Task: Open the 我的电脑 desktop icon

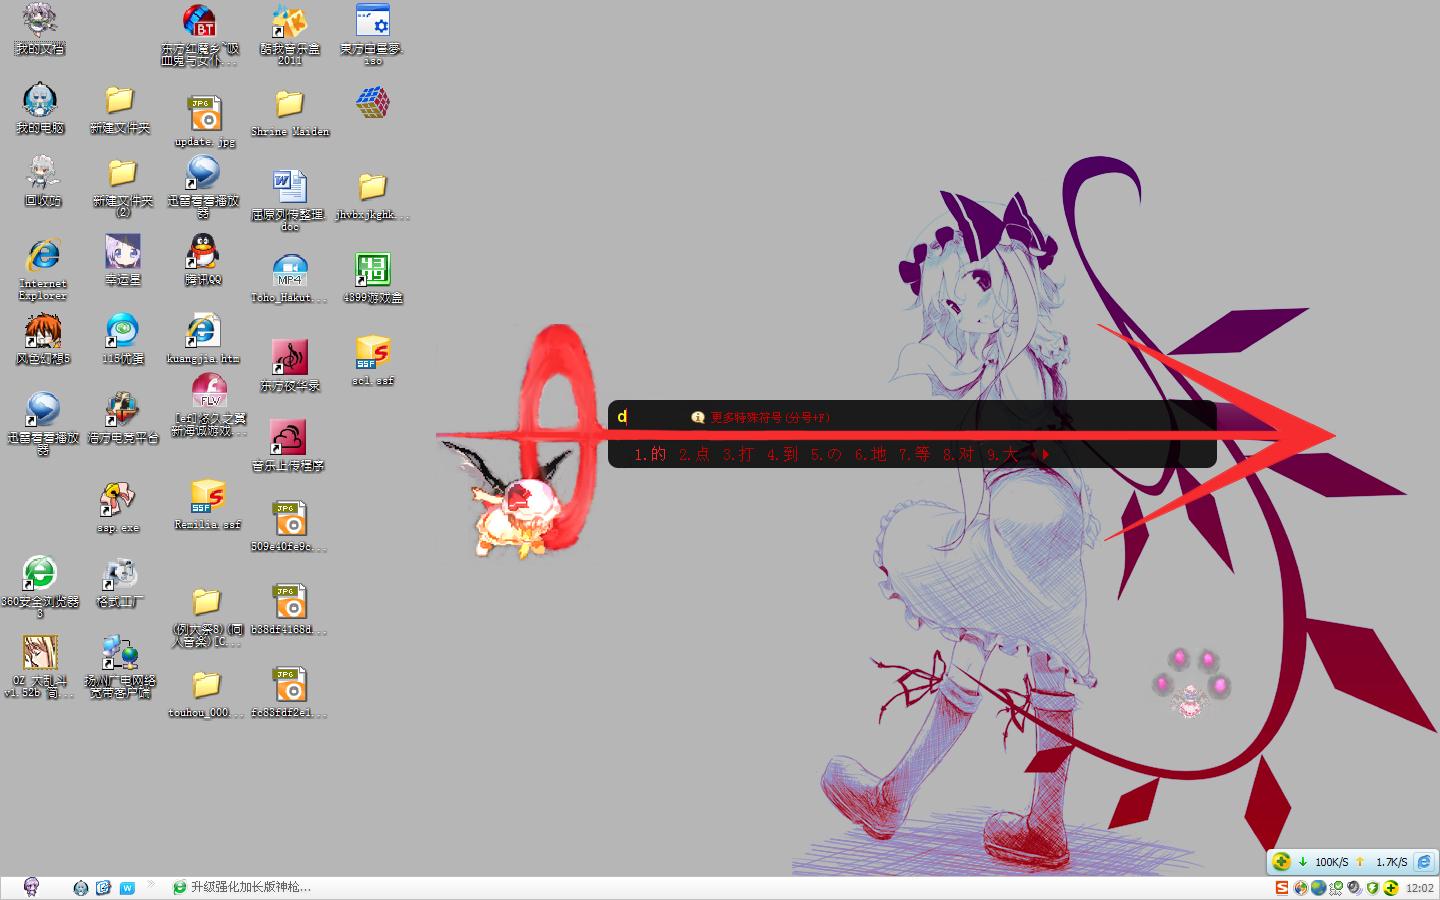Action: (40, 109)
